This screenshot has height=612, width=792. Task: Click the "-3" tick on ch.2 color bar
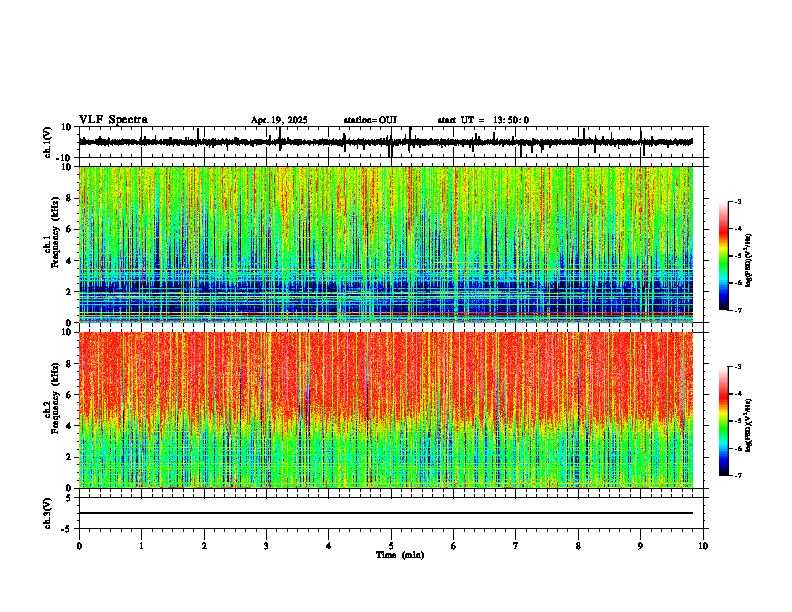tap(737, 367)
